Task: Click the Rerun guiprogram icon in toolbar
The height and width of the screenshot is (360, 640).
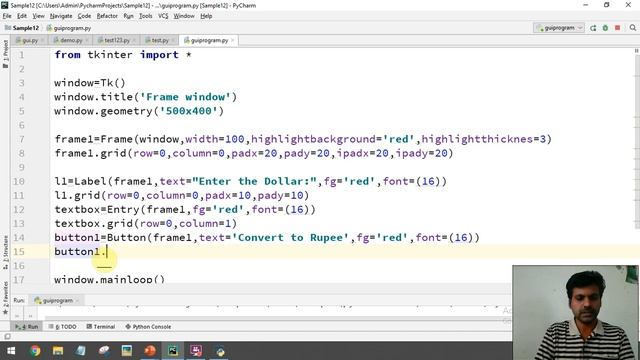Action: [593, 28]
